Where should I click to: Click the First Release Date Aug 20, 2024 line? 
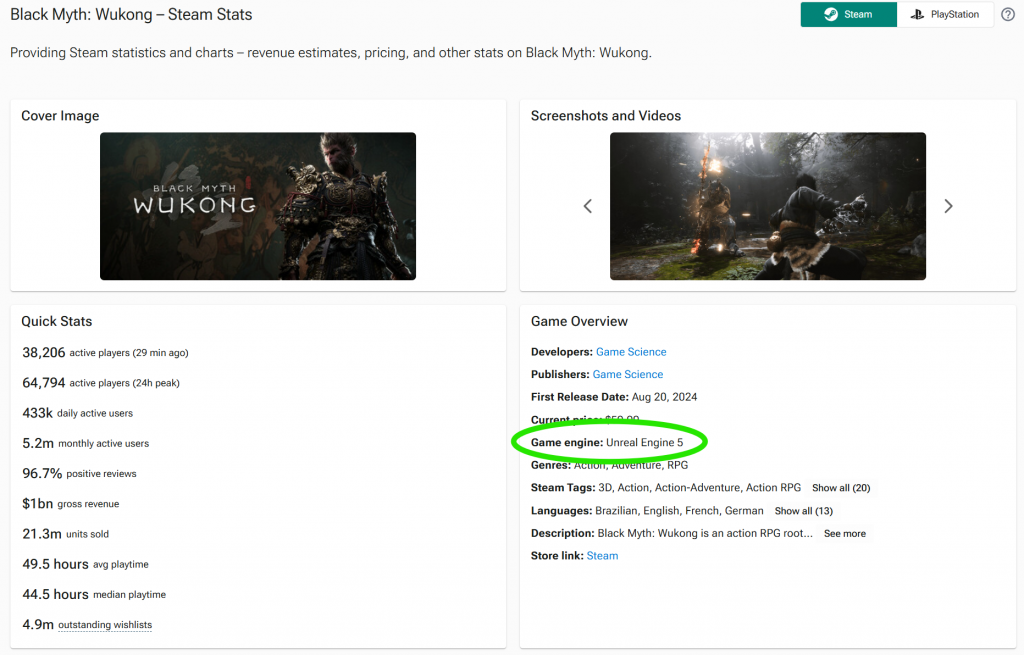pyautogui.click(x=614, y=397)
